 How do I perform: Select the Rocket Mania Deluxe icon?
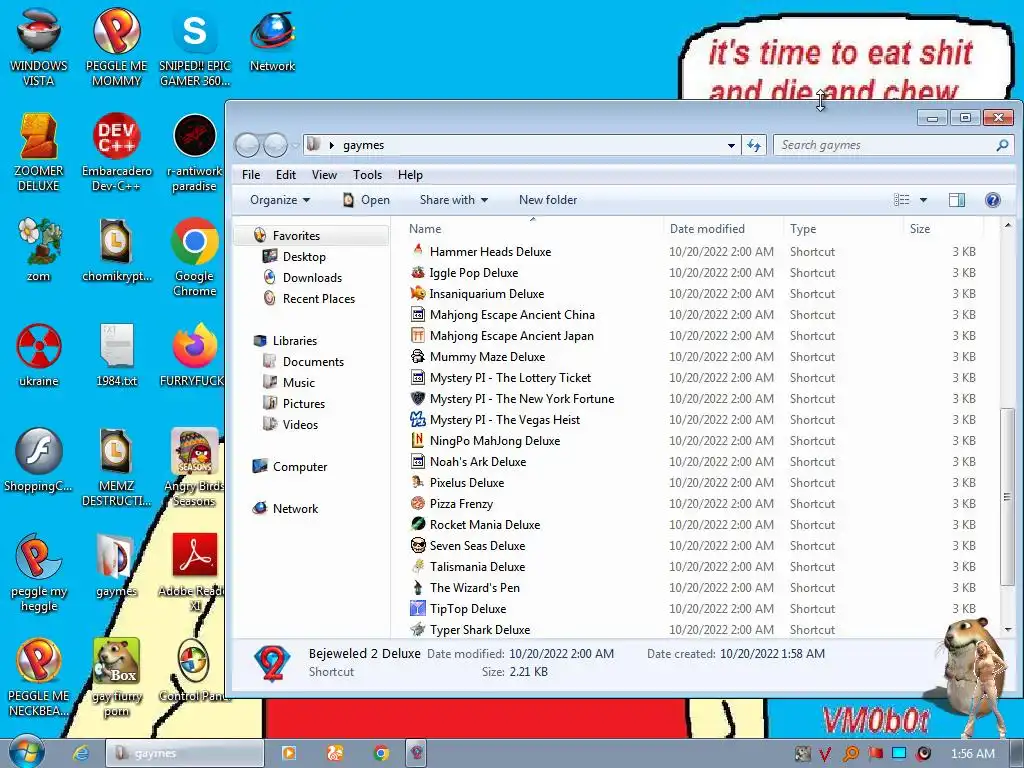point(418,524)
